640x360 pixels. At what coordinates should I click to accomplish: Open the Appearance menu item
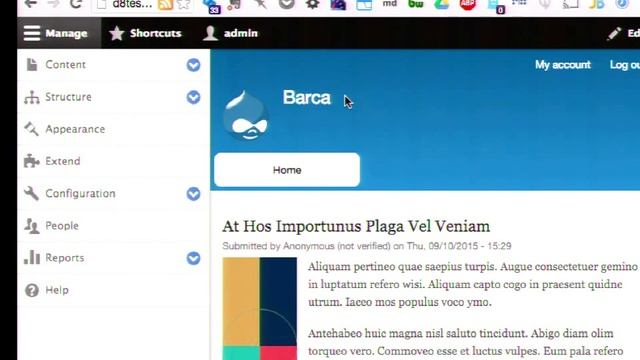[x=75, y=129]
